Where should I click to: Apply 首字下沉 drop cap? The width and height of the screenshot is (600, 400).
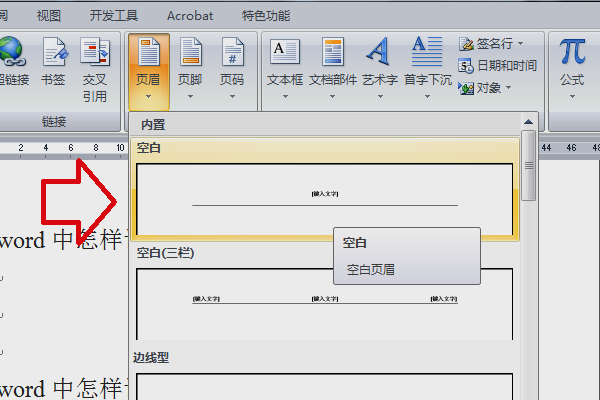click(x=427, y=51)
